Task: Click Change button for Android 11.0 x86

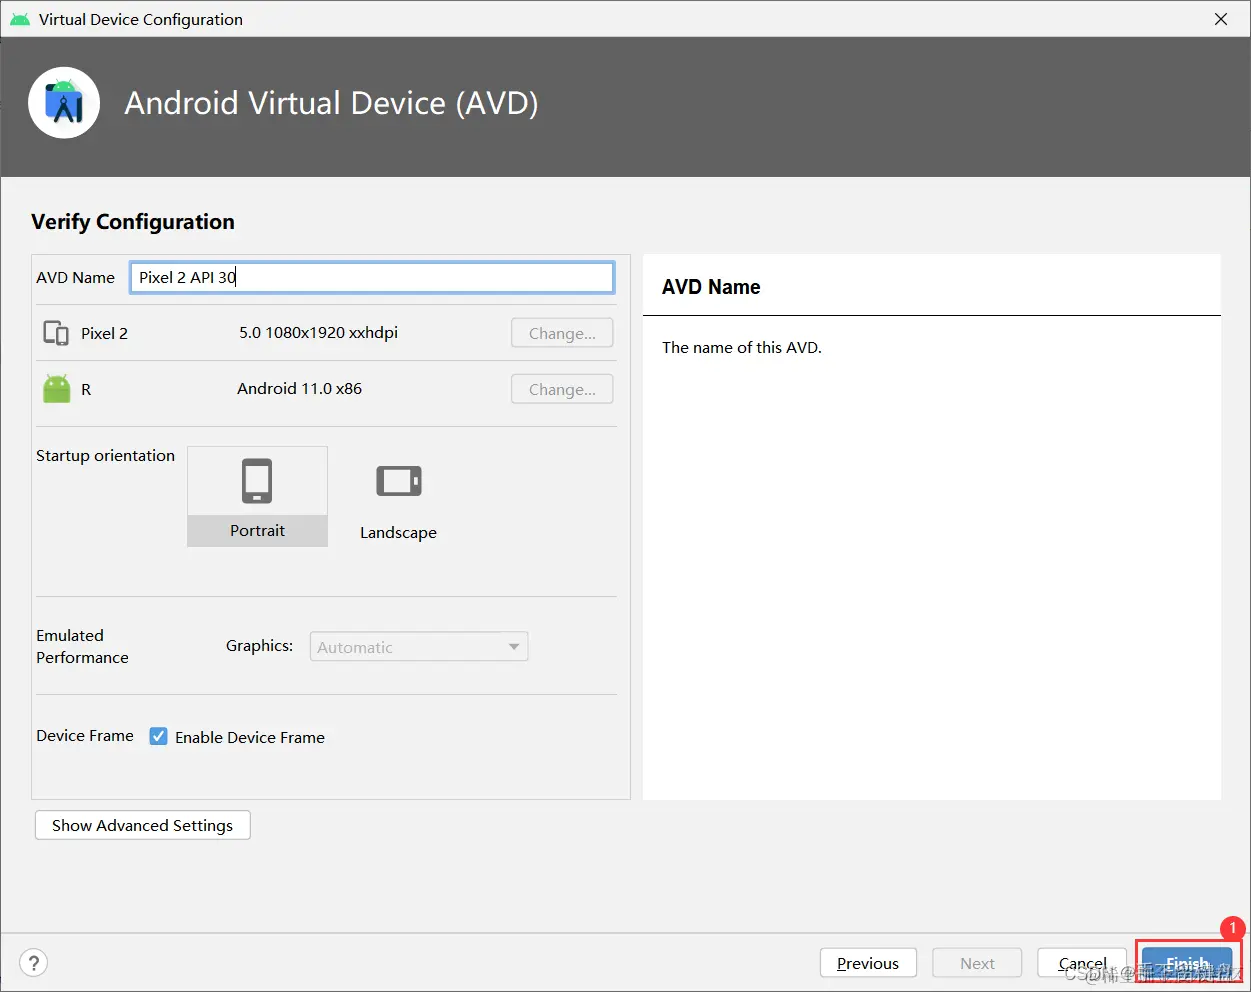Action: point(562,389)
